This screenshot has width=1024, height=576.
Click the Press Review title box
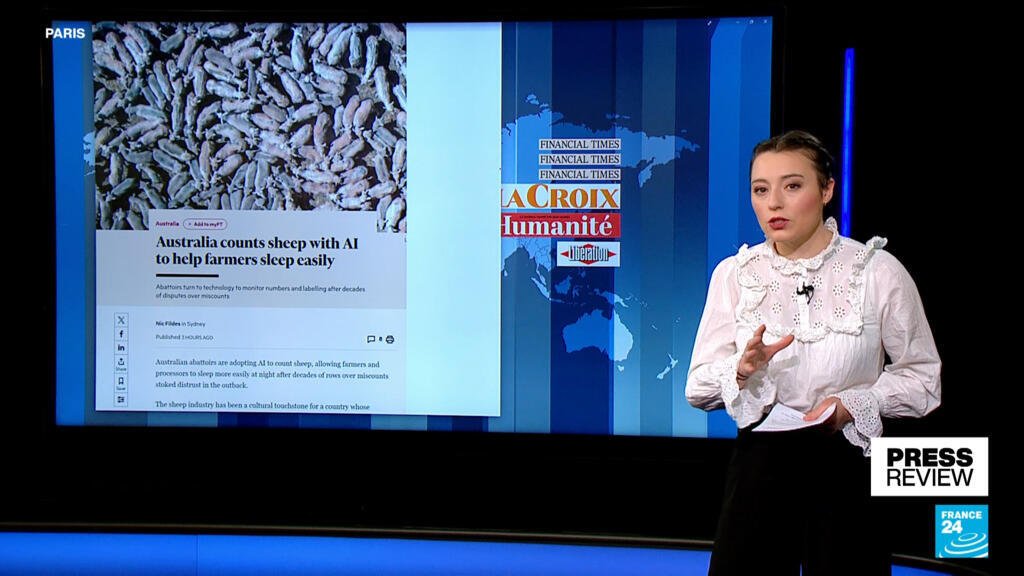point(929,466)
